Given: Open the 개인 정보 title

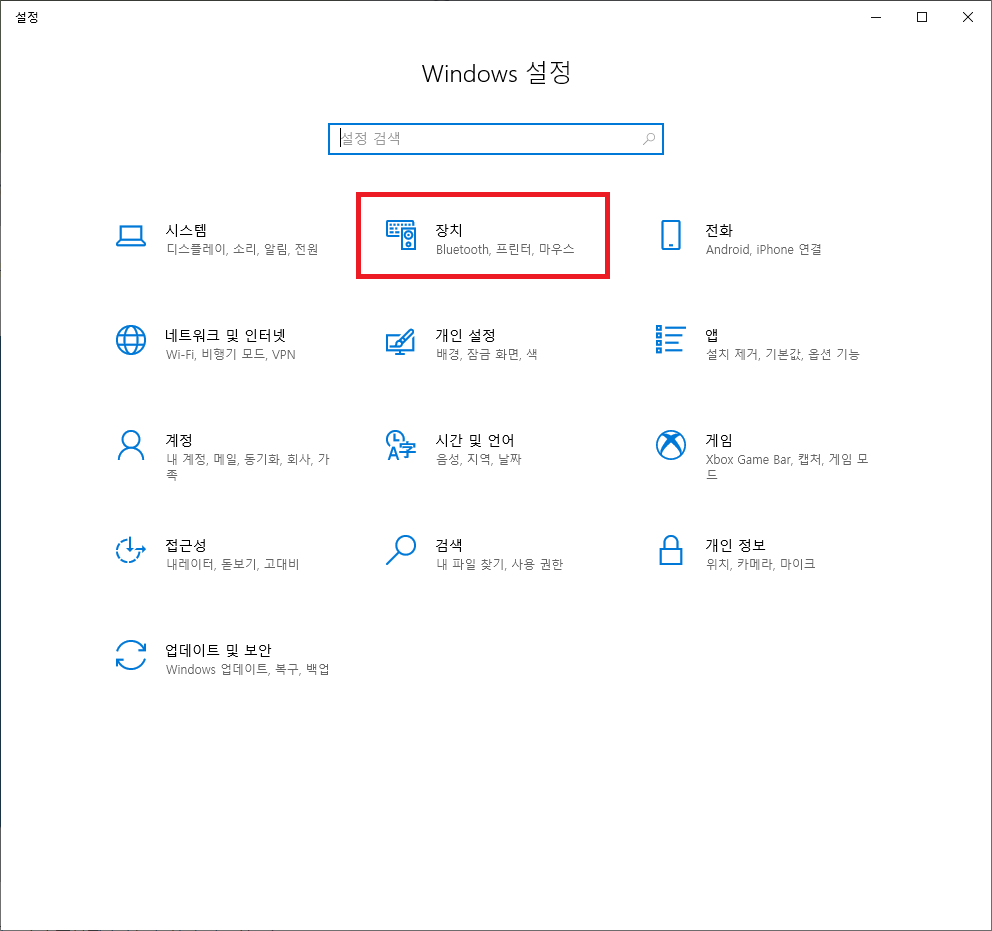Looking at the screenshot, I should click(x=735, y=545).
